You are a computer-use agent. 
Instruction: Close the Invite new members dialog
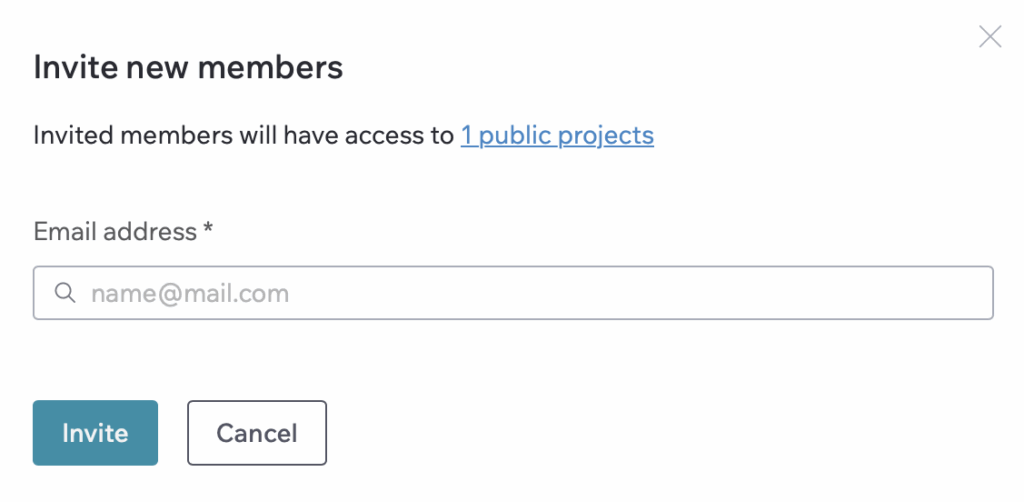click(x=990, y=37)
